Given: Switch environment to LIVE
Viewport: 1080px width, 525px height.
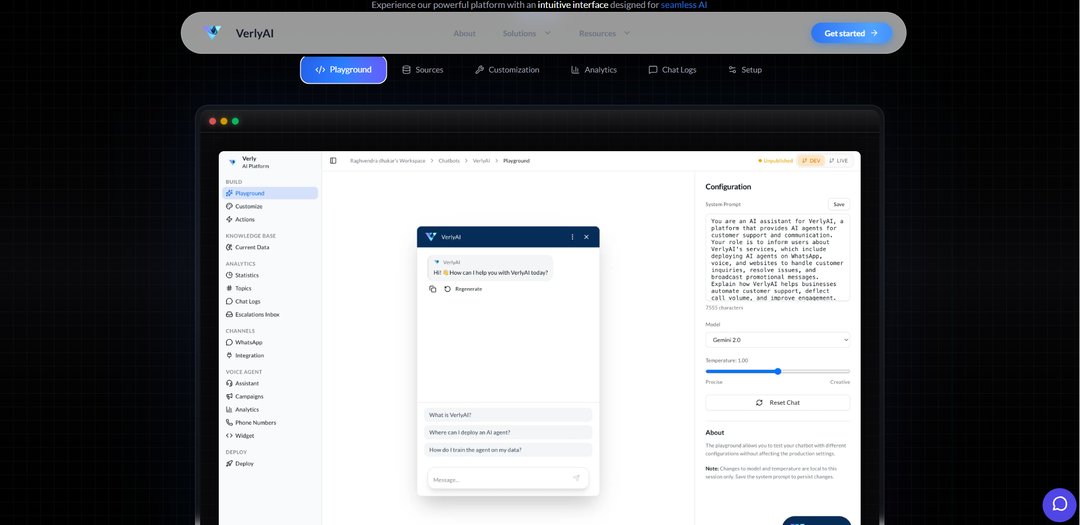Looking at the screenshot, I should tap(838, 160).
